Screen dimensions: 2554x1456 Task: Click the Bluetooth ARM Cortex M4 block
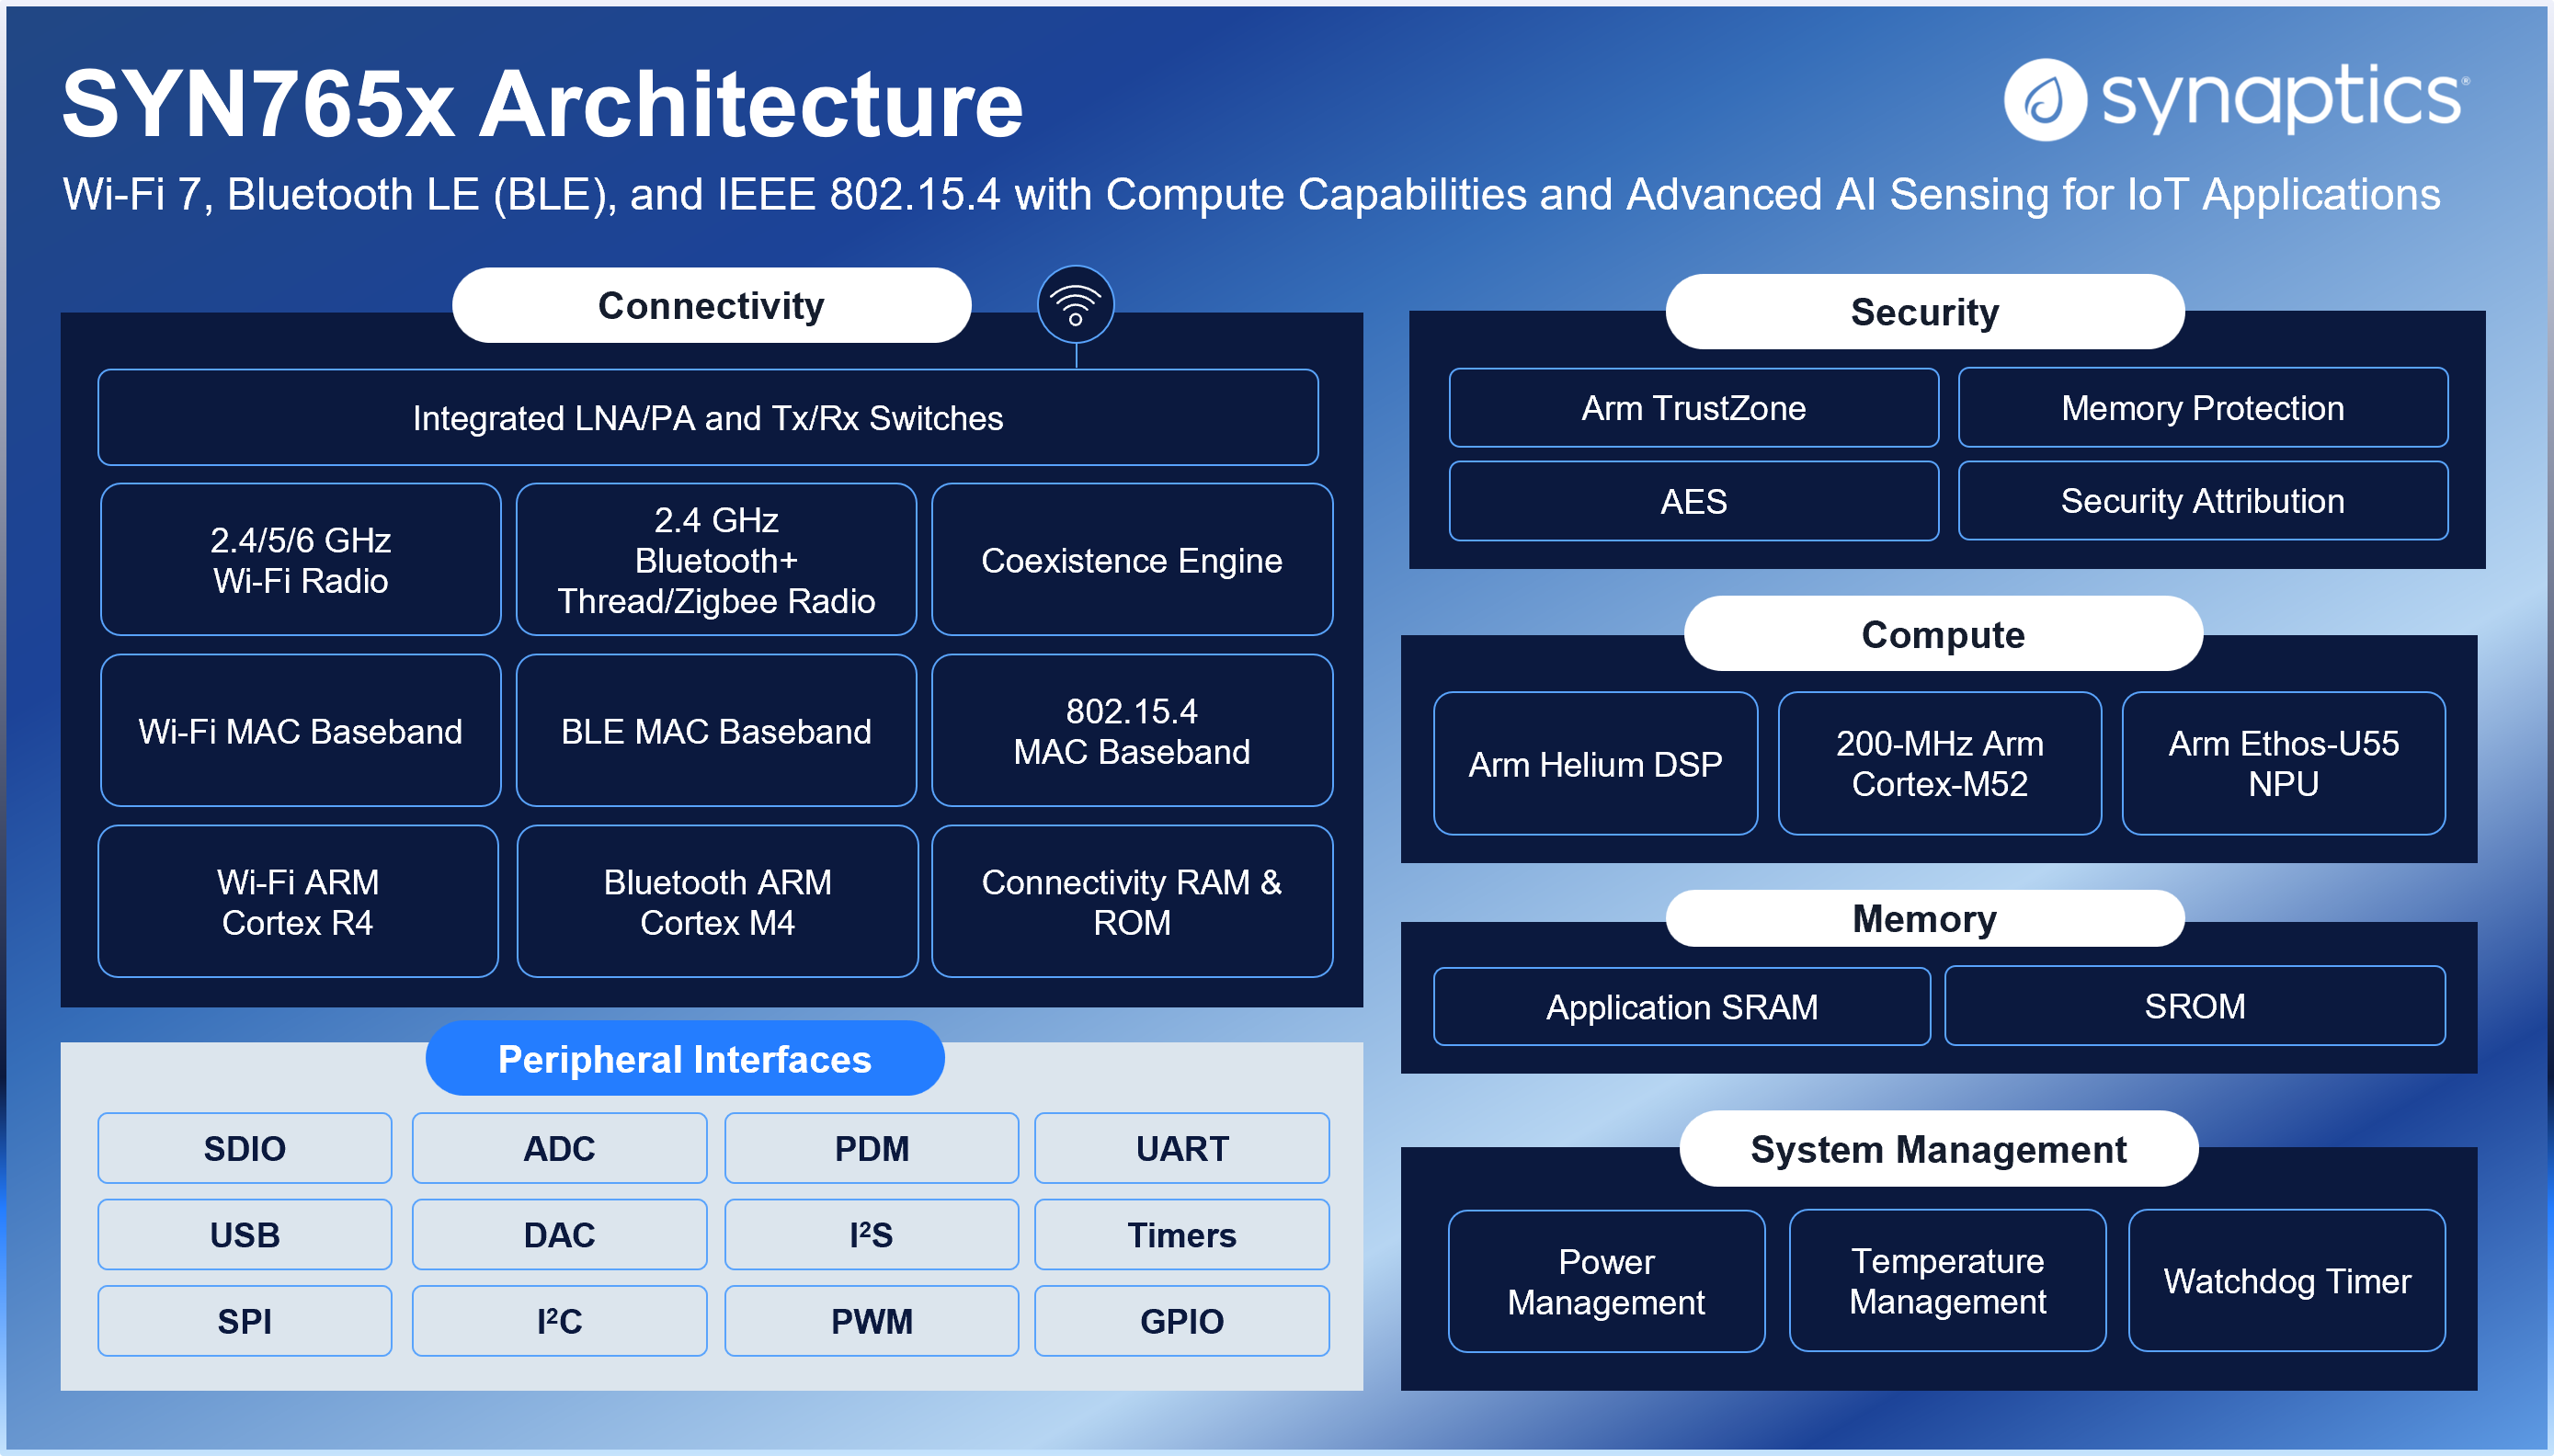(717, 902)
